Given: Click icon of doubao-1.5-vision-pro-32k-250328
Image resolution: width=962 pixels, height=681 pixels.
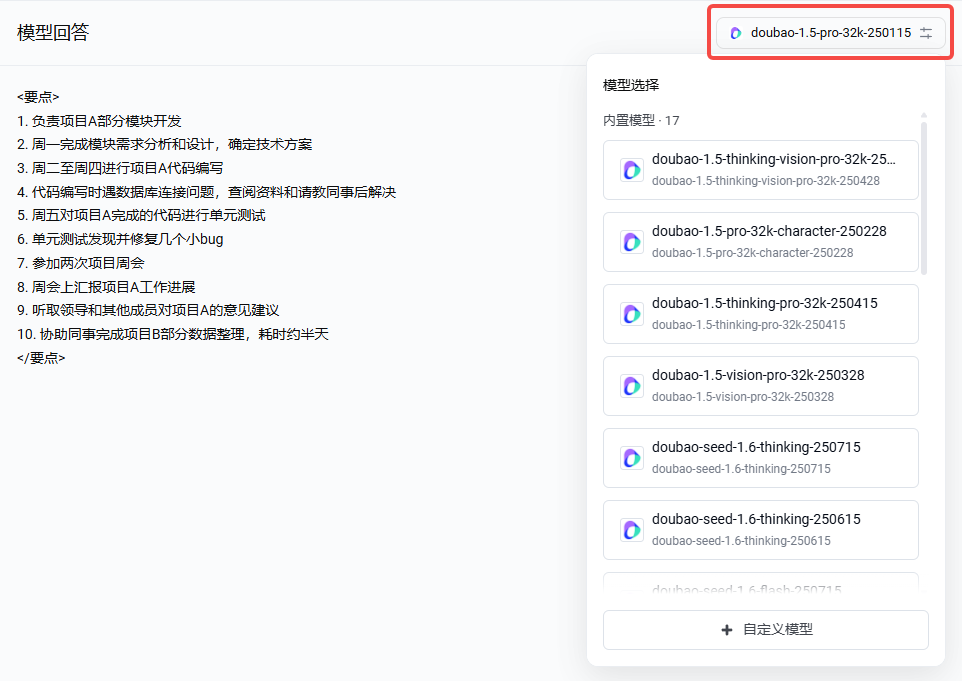Looking at the screenshot, I should pos(631,386).
